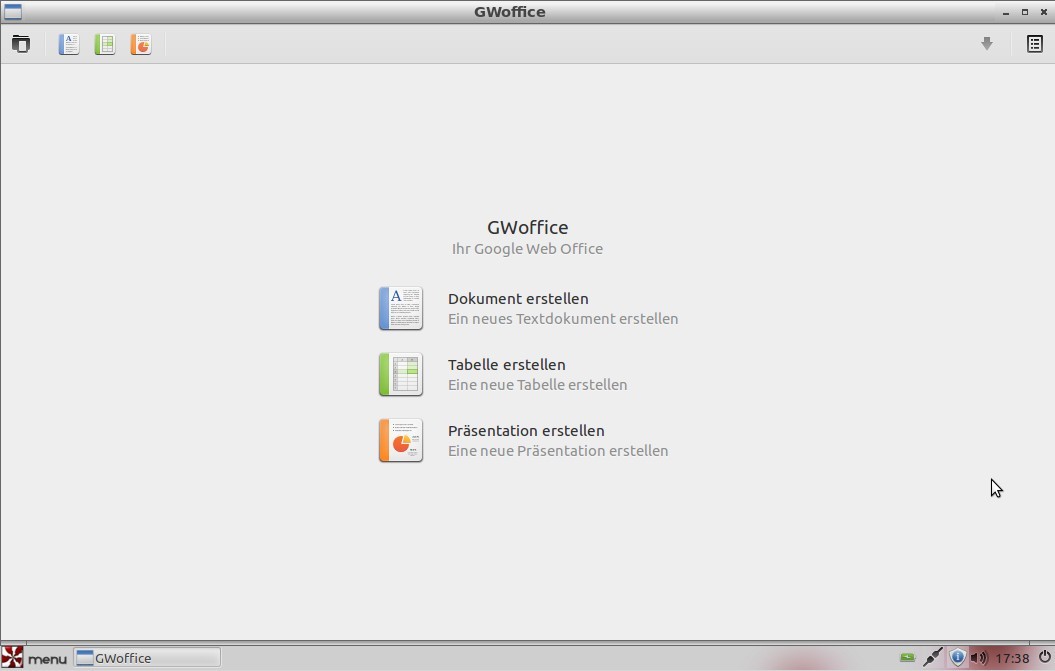Close the GWoffice window

(x=1044, y=12)
